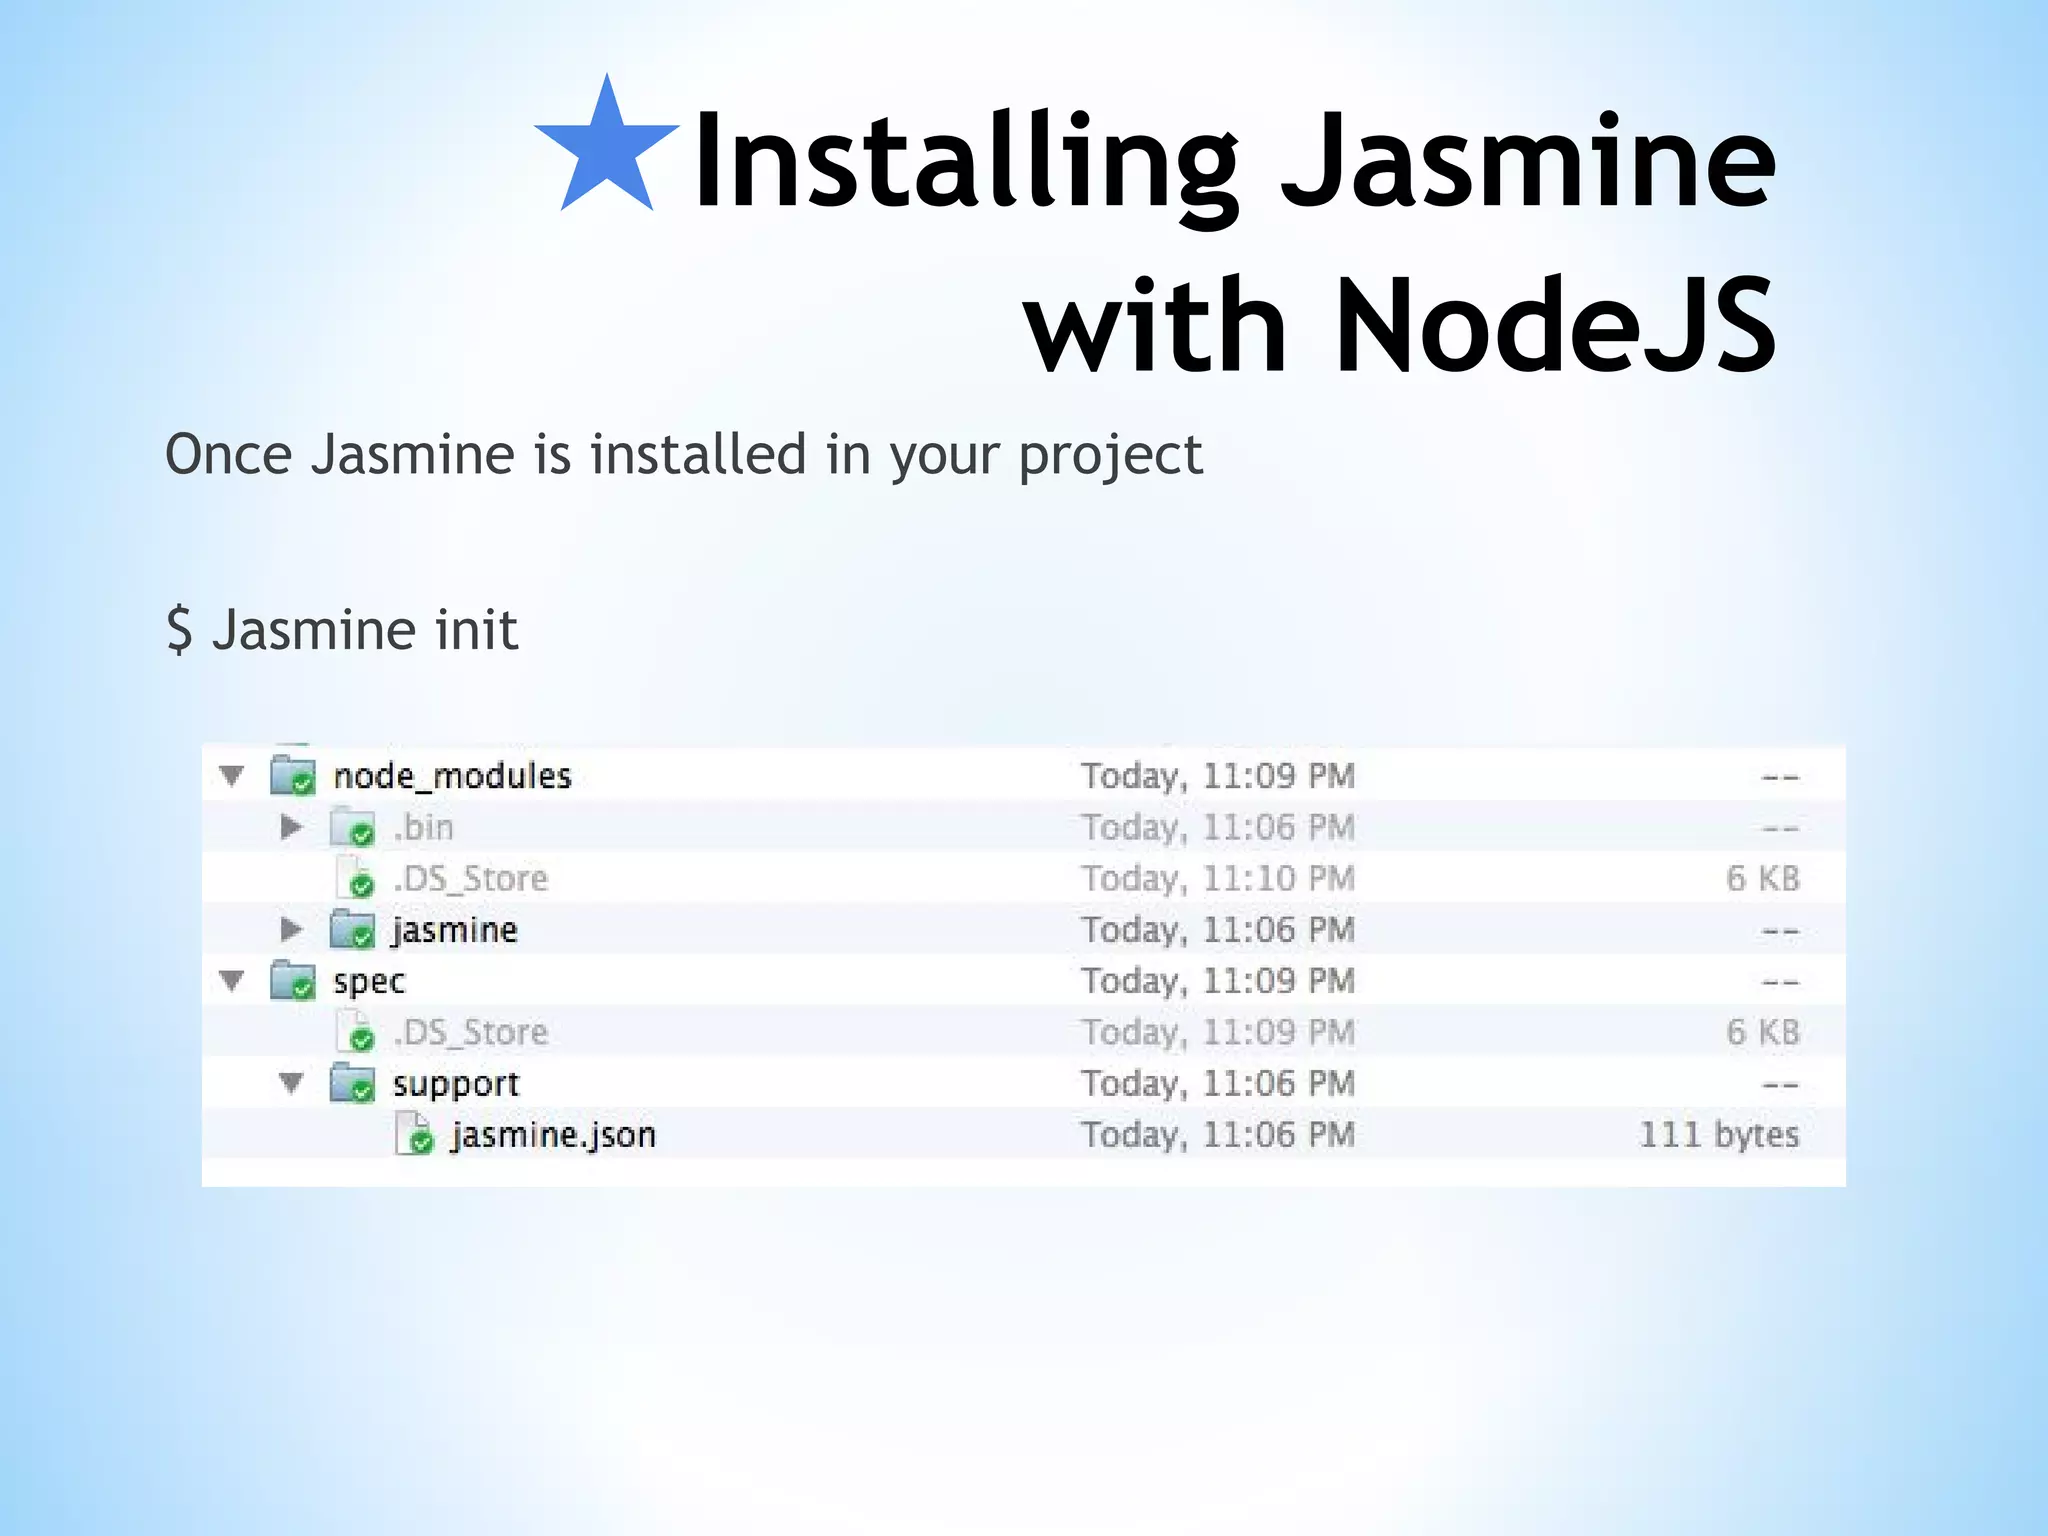2048x1536 pixels.
Task: Click 'Today, 11:10 PM' date entry
Action: click(x=1217, y=879)
